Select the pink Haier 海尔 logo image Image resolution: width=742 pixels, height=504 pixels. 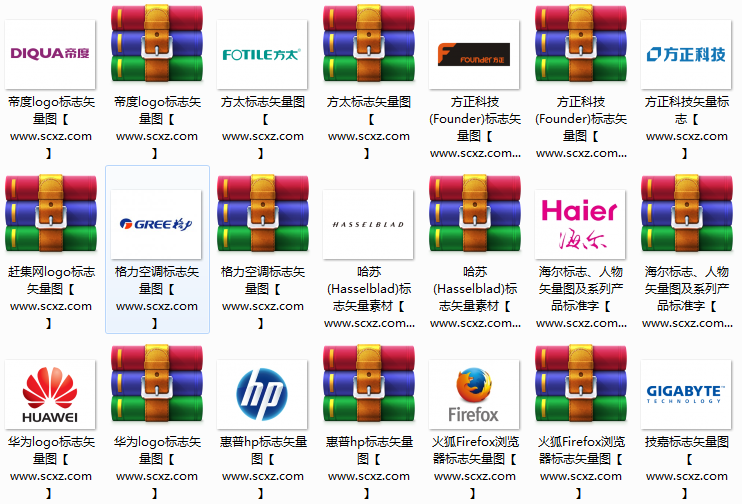point(581,224)
